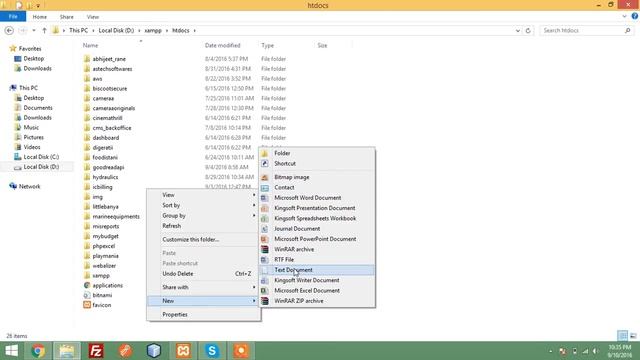
Task: Click the Contact icon in New submenu
Action: point(264,188)
